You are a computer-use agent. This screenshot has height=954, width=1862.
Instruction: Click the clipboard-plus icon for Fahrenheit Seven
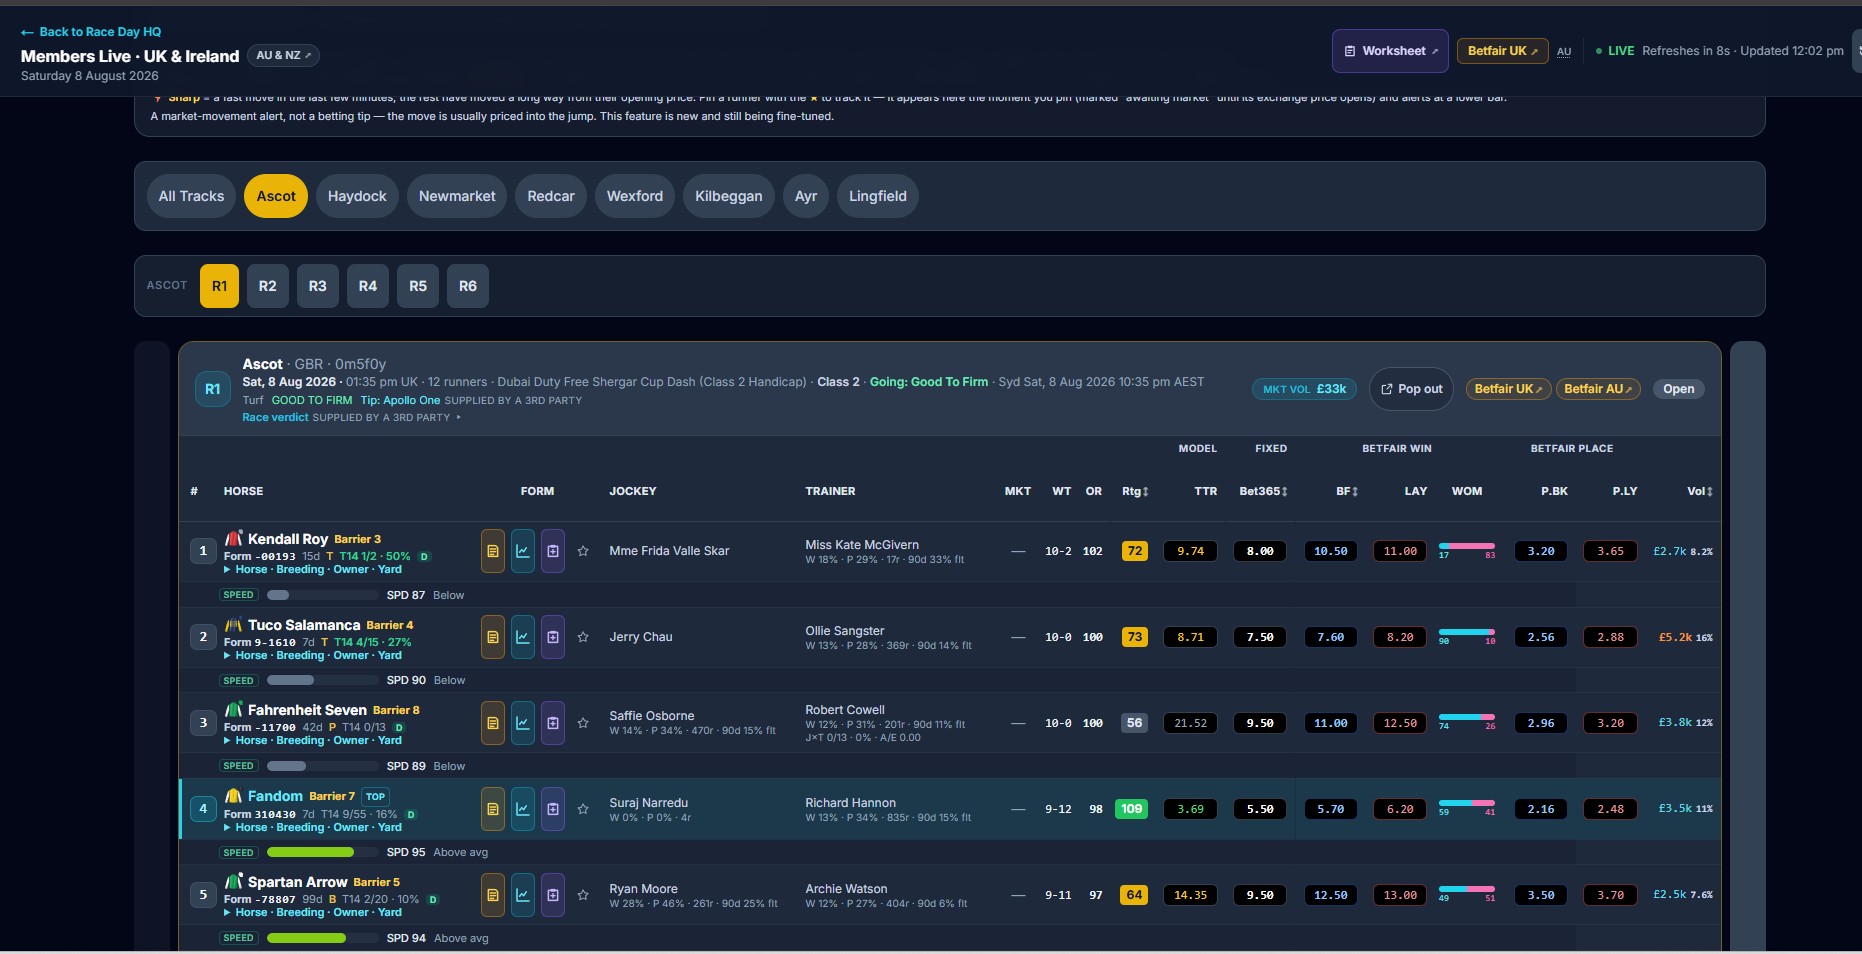click(x=552, y=723)
